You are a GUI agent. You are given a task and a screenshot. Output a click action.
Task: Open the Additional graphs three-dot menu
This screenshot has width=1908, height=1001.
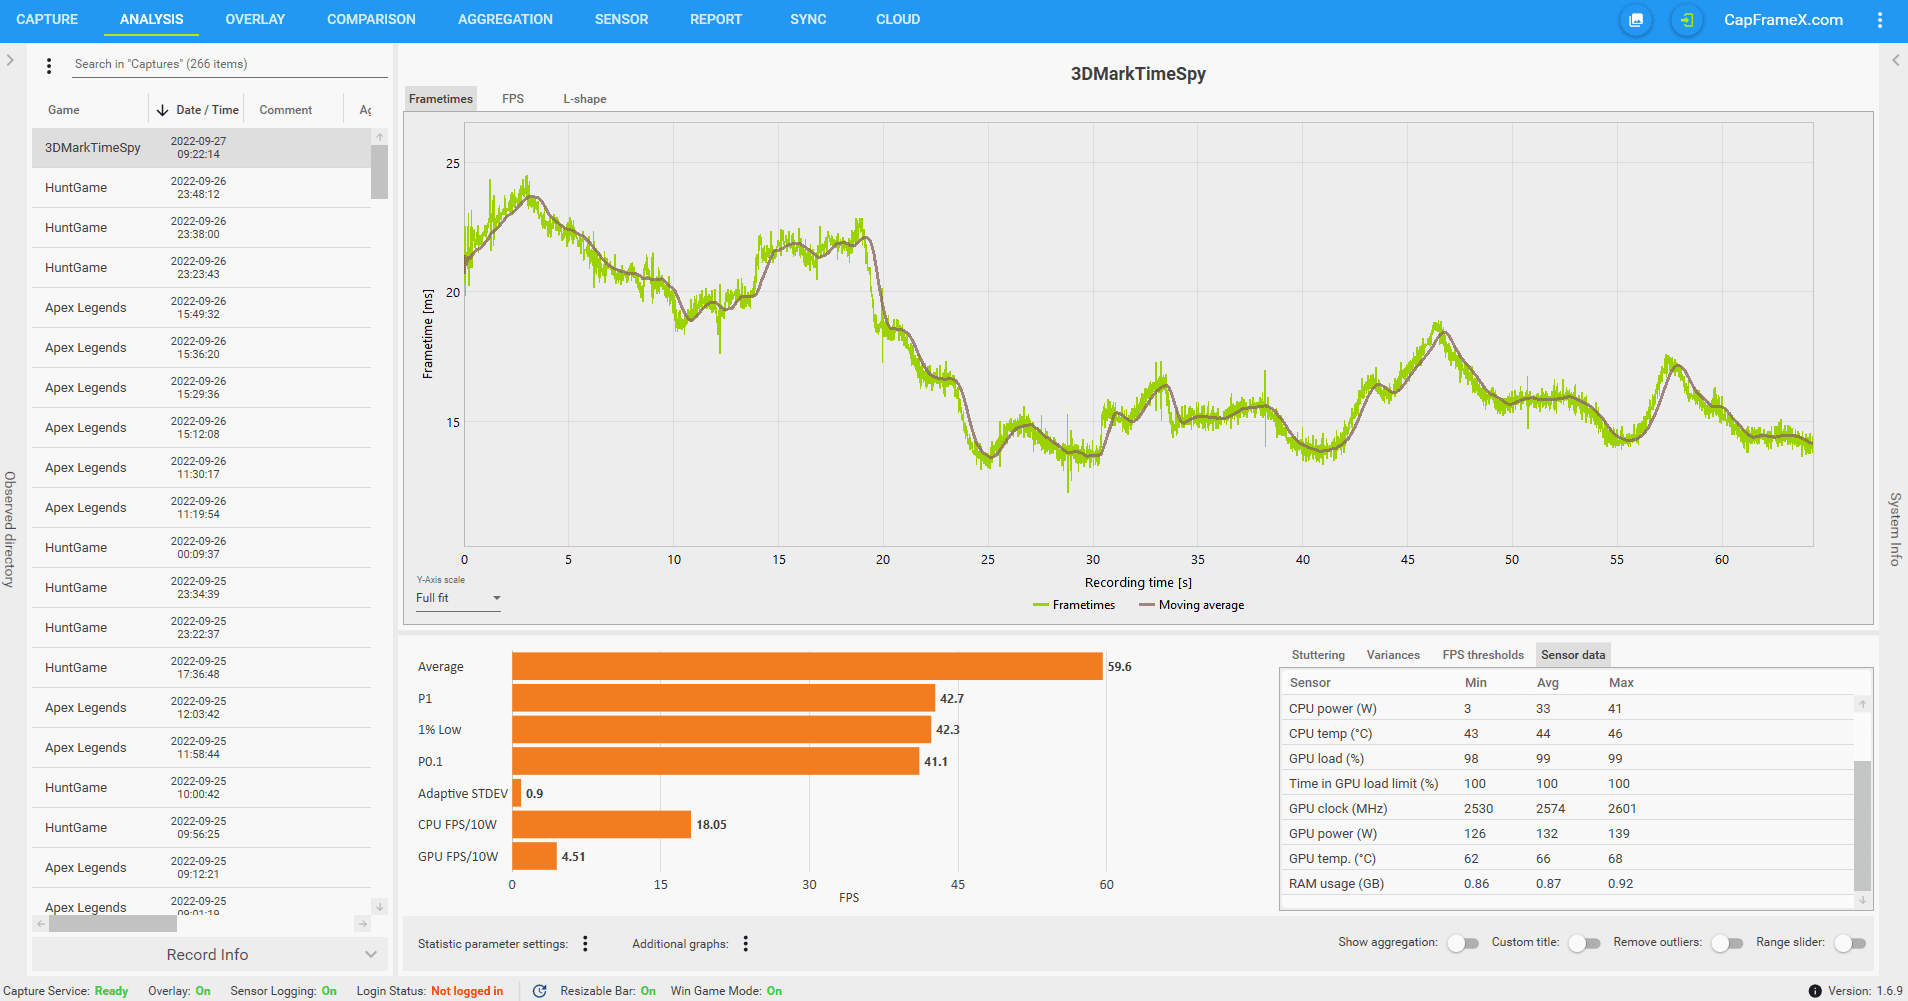pyautogui.click(x=746, y=943)
